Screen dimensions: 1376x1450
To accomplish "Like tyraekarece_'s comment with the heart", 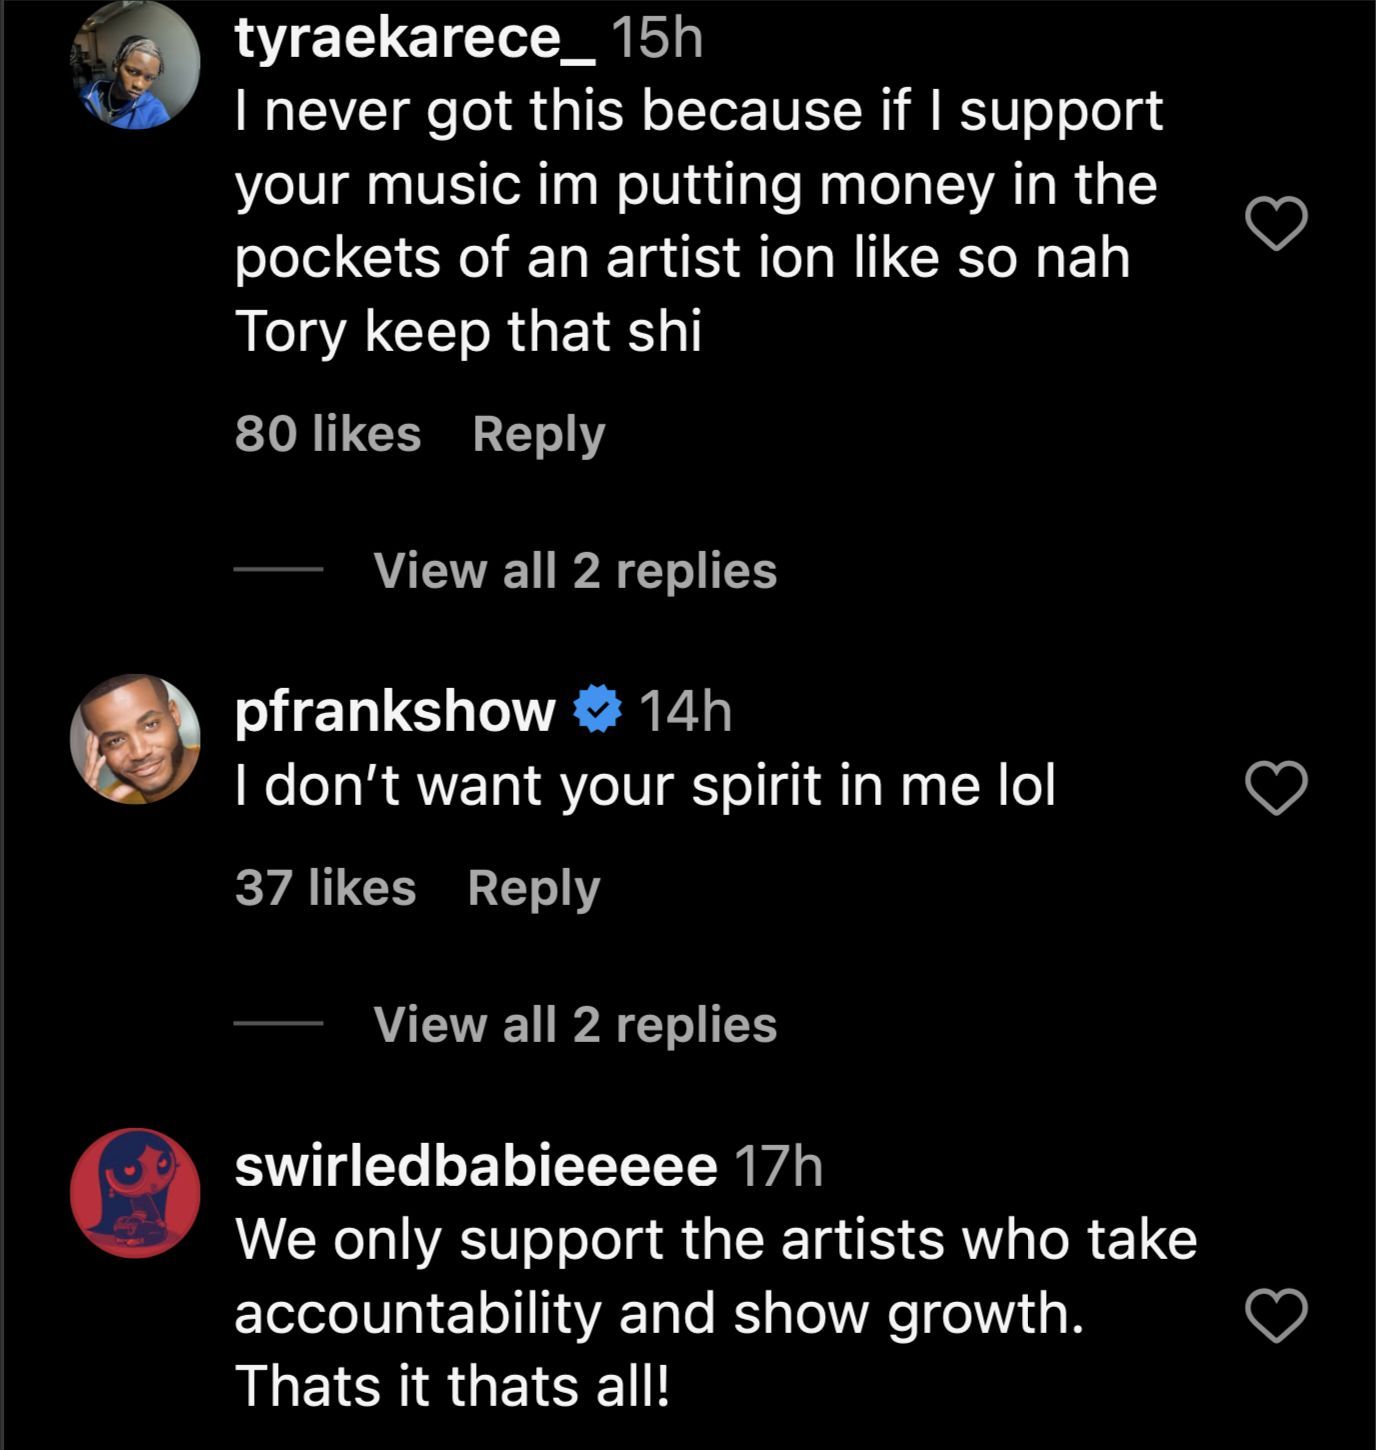I will 1276,223.
